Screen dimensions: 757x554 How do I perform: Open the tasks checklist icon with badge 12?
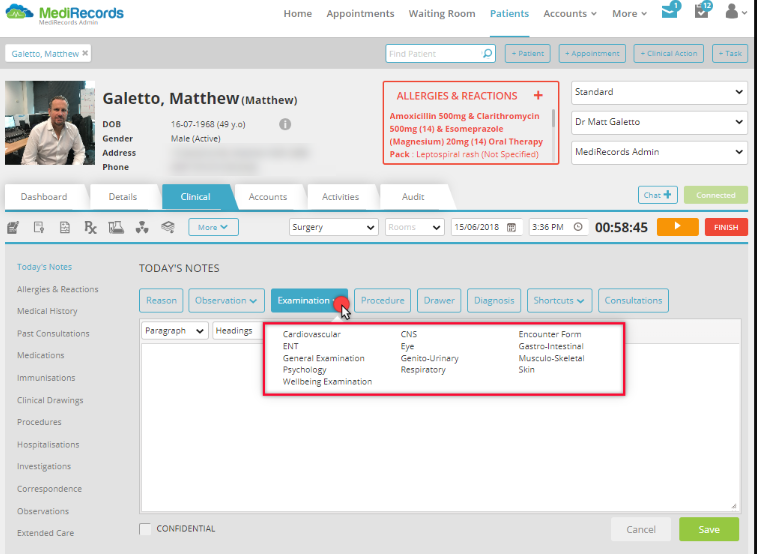[702, 11]
